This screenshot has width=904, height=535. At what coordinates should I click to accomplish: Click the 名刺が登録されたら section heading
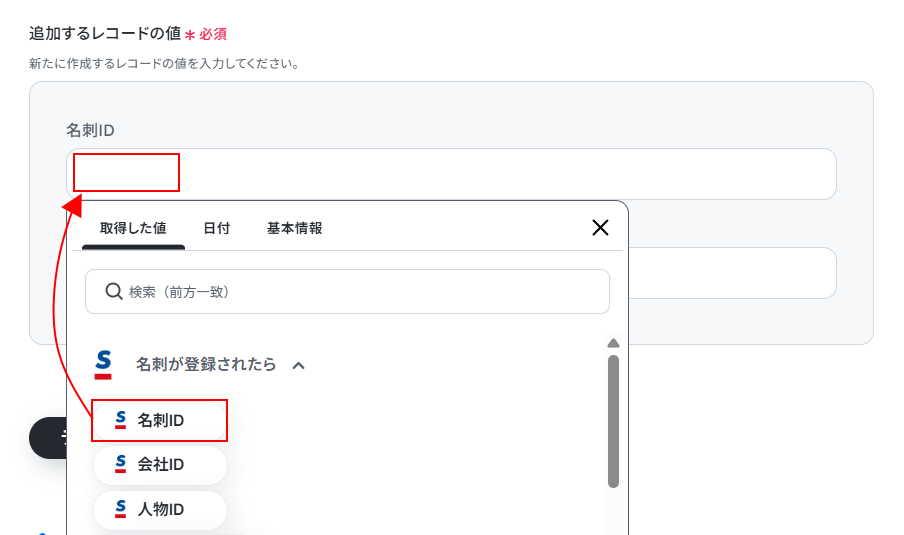(206, 364)
